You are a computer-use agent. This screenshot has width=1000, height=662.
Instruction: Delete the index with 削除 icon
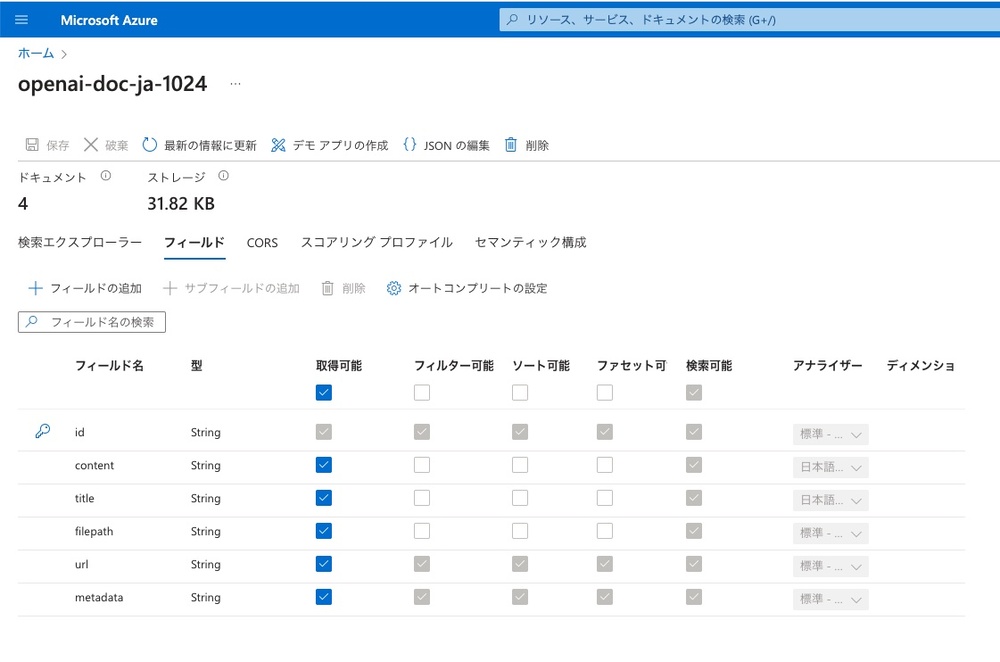click(511, 144)
